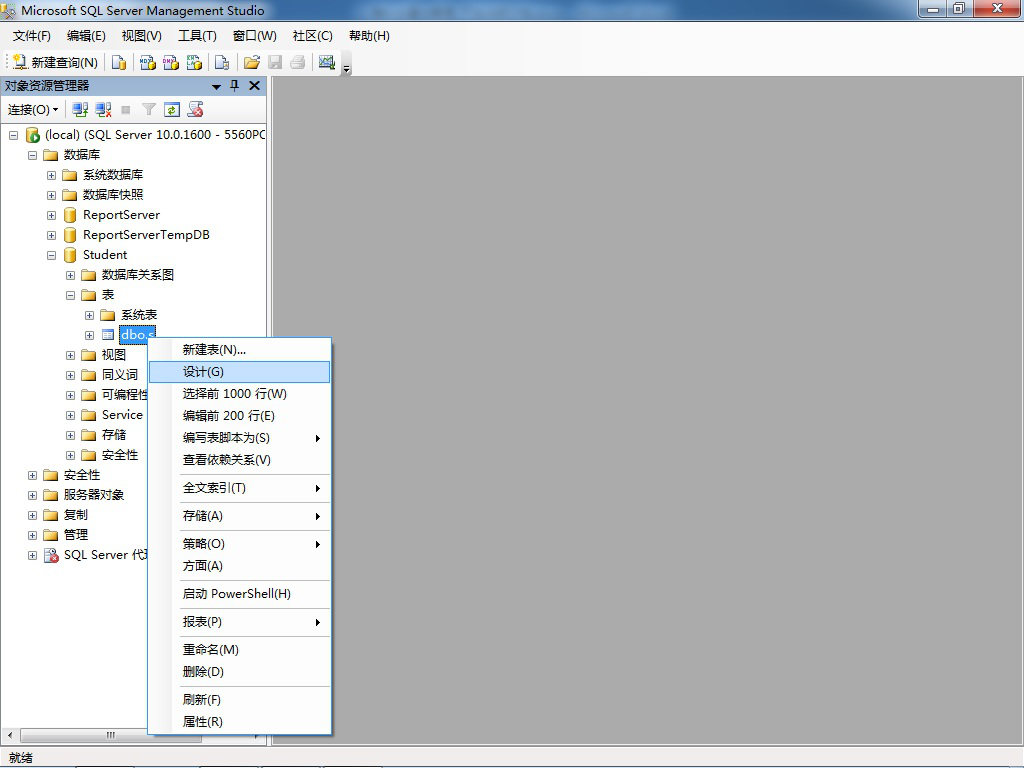This screenshot has width=1024, height=768.
Task: Choose 查看依赖关系(V) menu entry
Action: coord(240,460)
